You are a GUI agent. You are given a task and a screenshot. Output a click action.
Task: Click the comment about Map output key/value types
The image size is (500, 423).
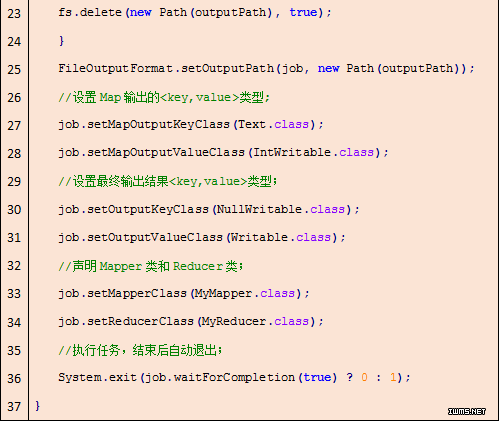click(164, 97)
